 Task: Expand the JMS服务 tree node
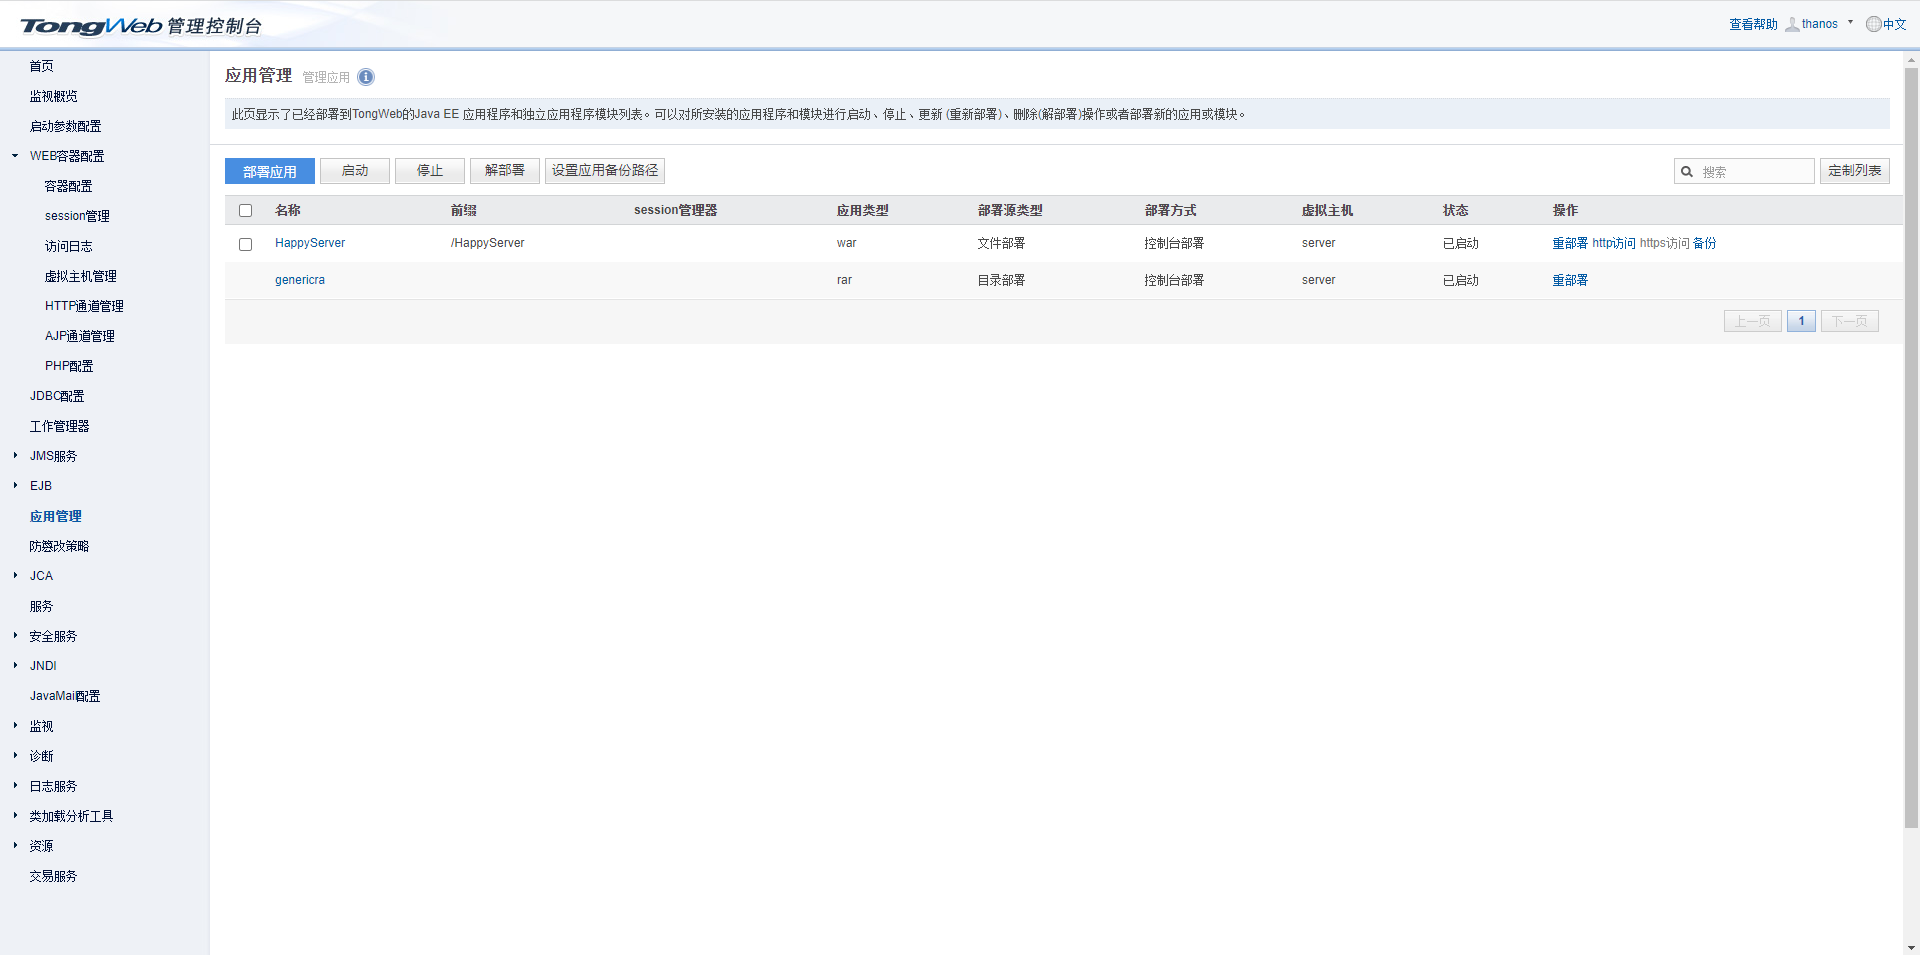15,456
